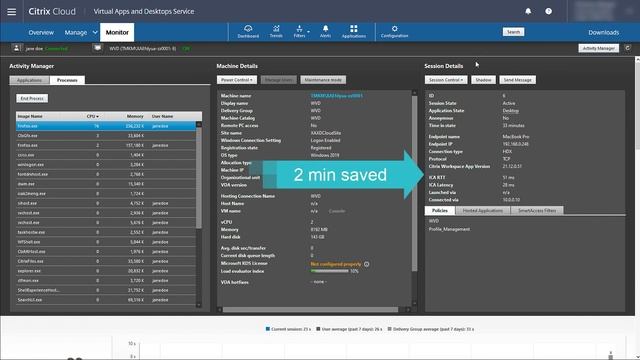The image size is (640, 360).
Task: Open the Trends view
Action: (276, 31)
